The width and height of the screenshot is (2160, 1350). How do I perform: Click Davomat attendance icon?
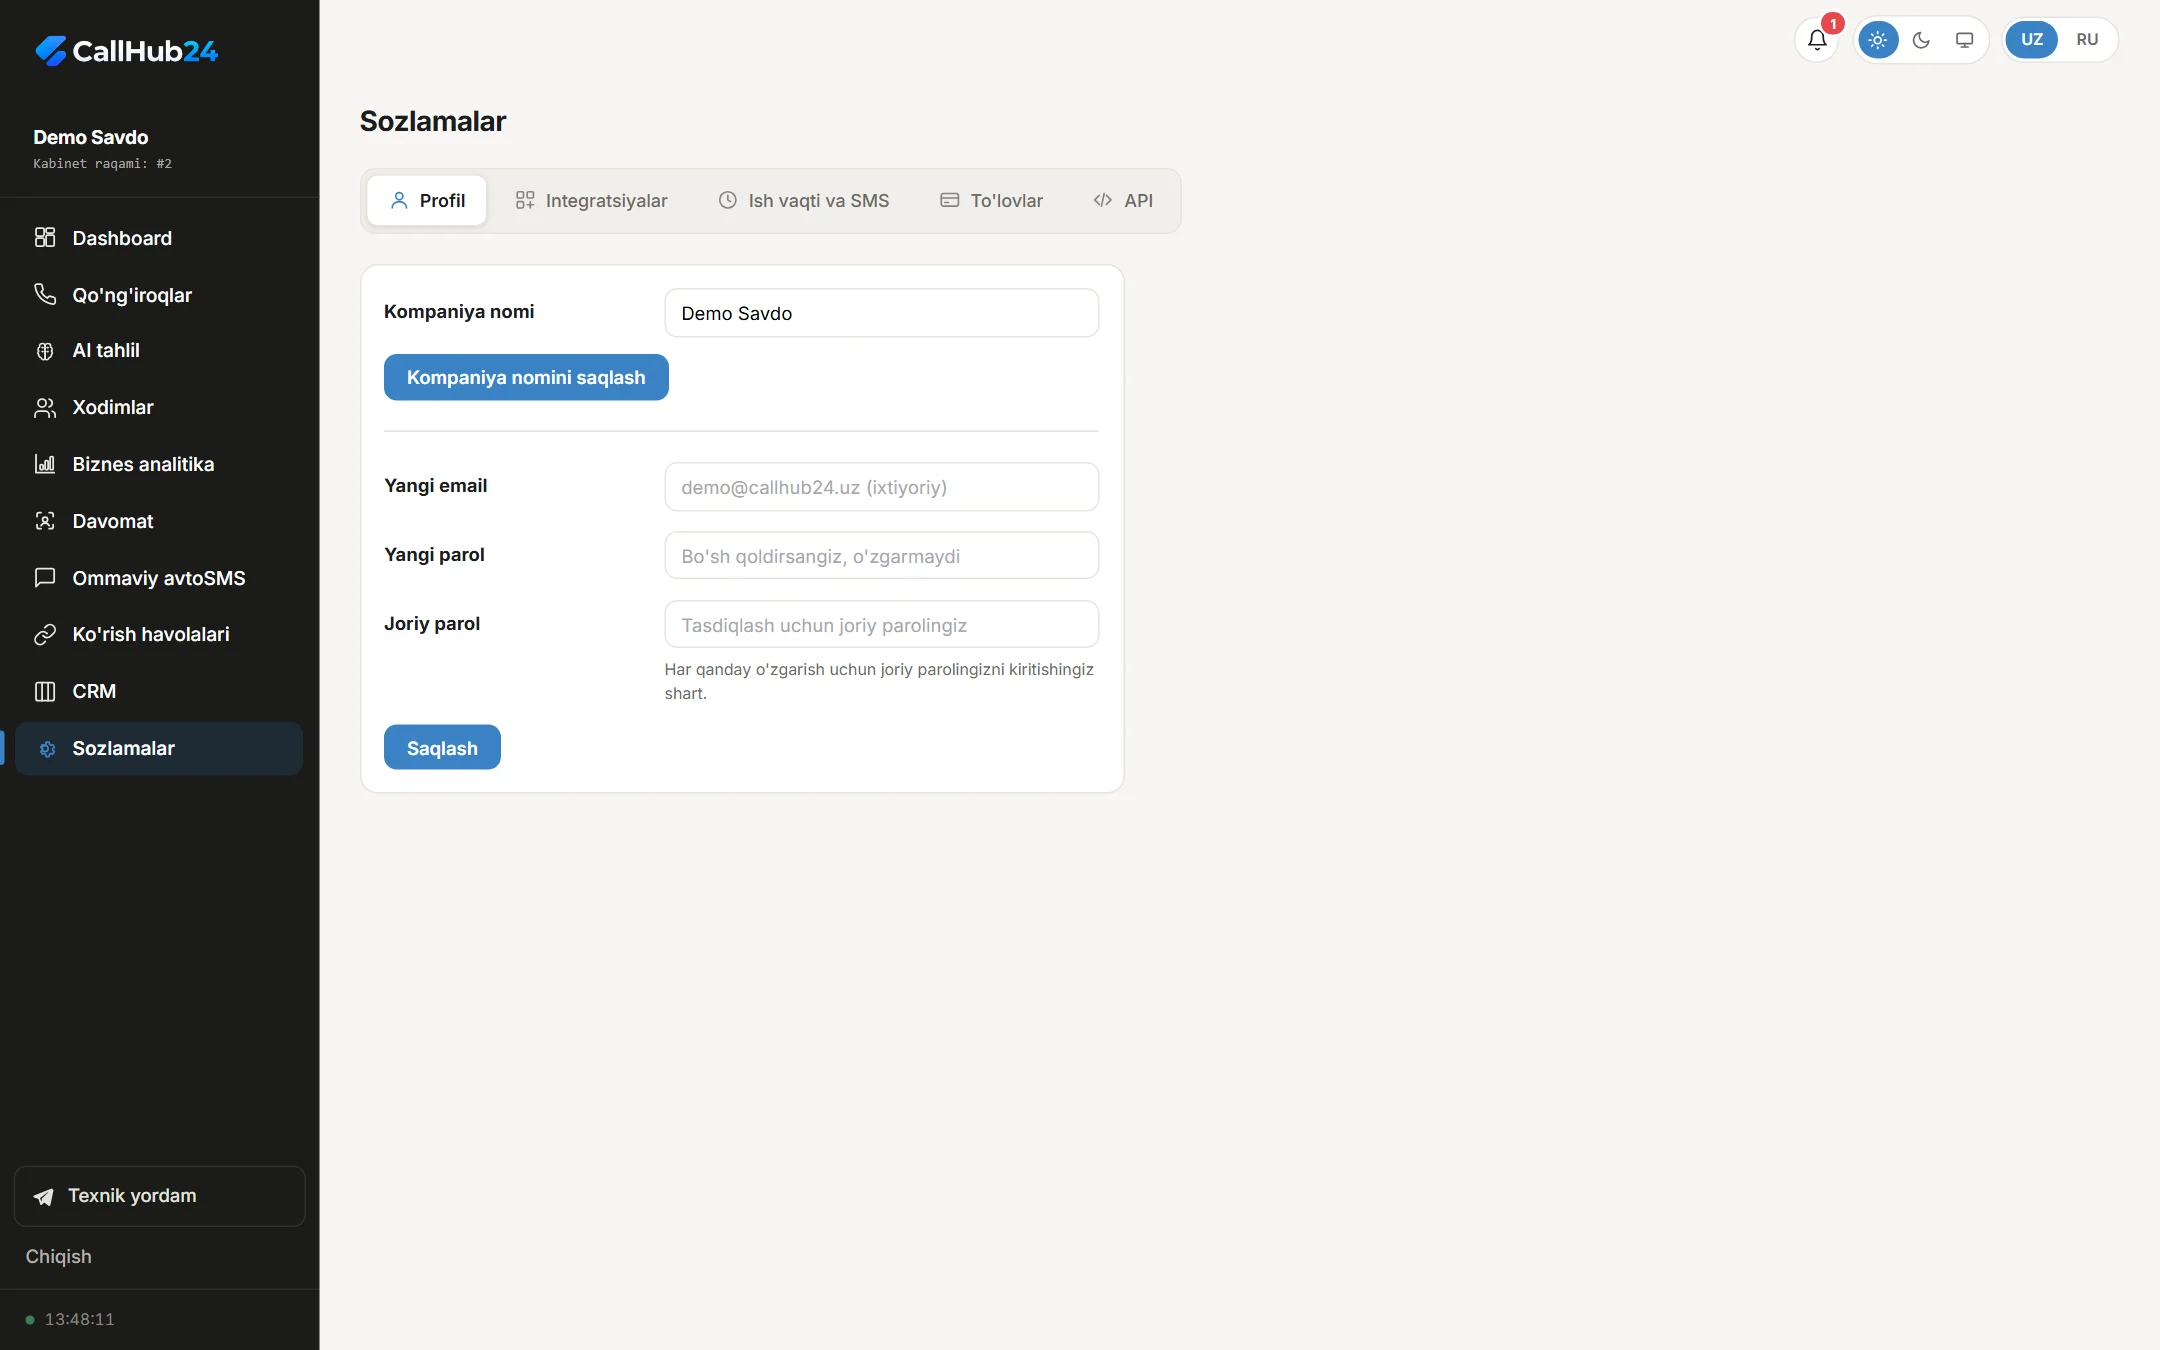pos(45,521)
